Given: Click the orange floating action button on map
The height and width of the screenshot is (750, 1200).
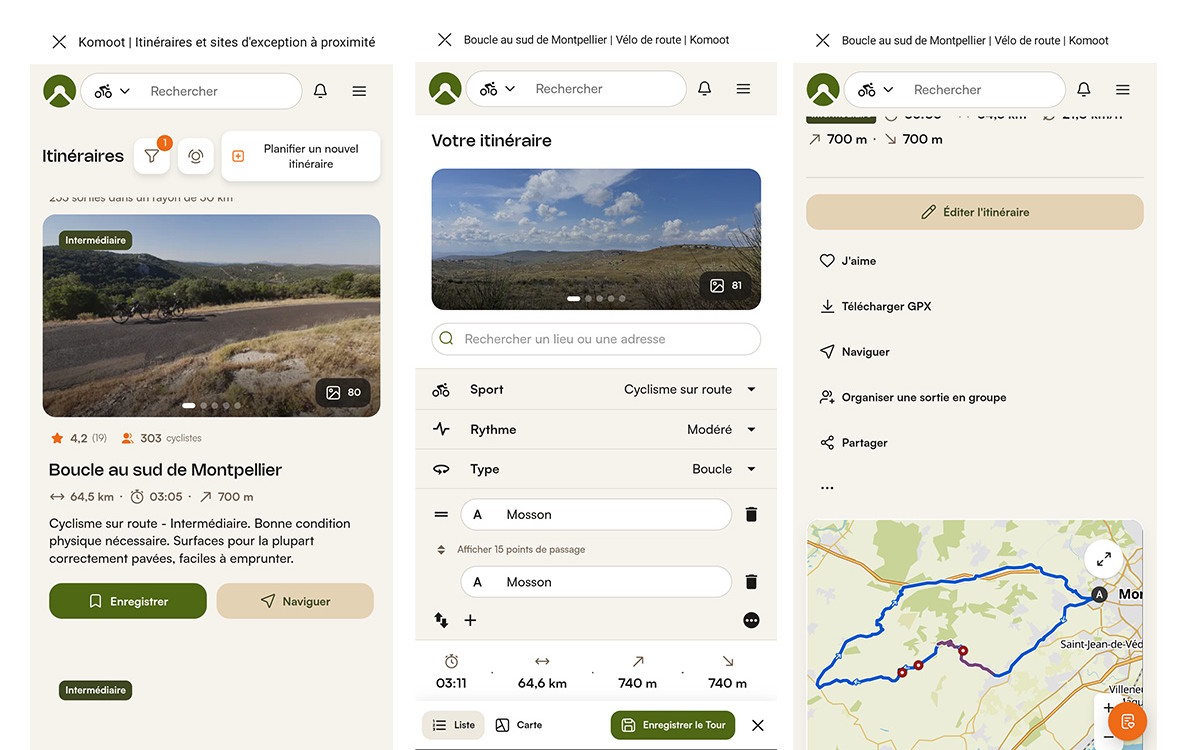Looking at the screenshot, I should click(1127, 721).
